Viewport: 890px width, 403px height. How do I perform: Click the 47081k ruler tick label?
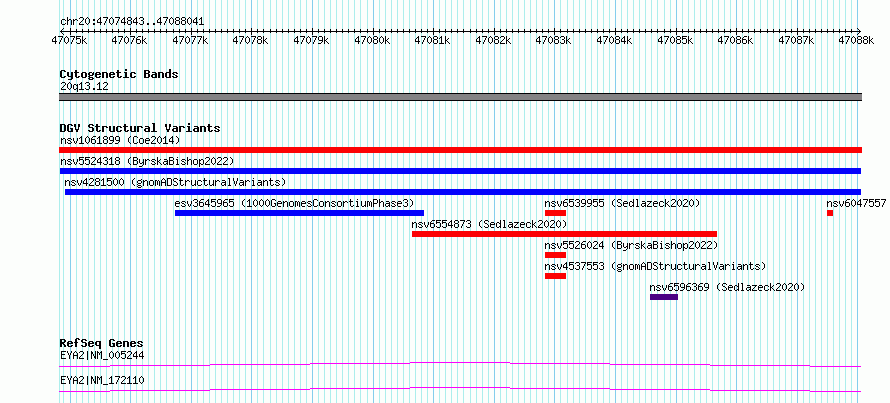(433, 40)
